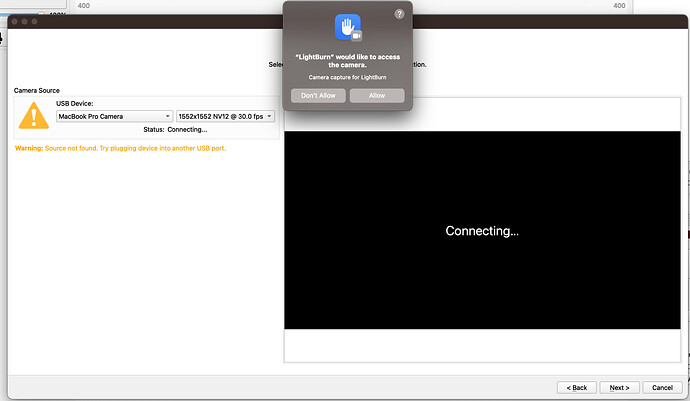Click the dropdown arrow of USB device list
690x401 pixels.
click(x=168, y=116)
